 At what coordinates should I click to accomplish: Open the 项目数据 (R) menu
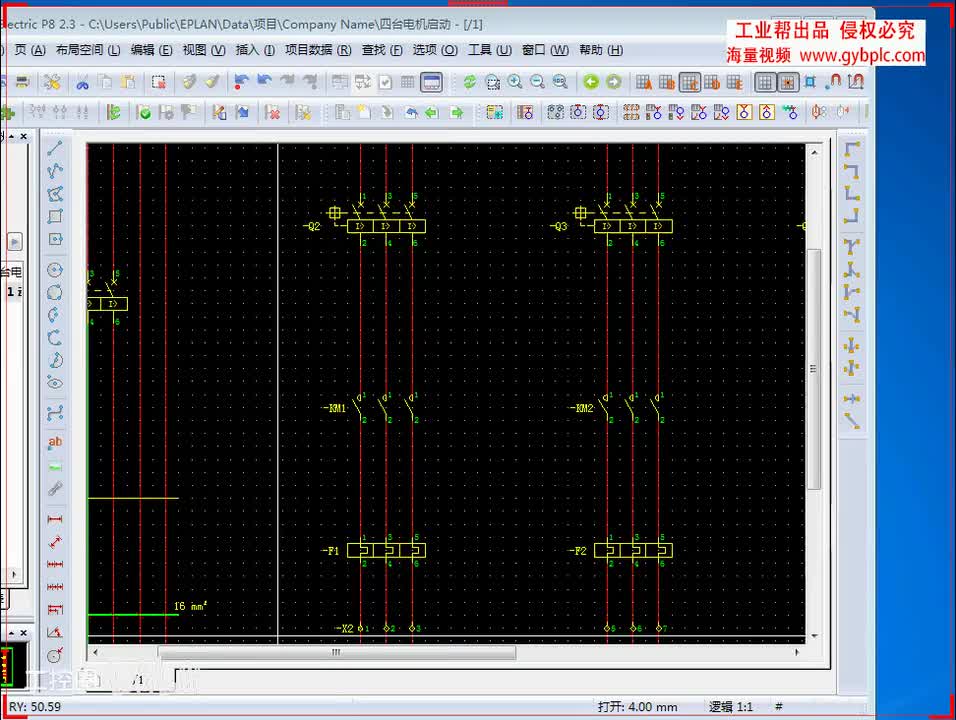click(x=318, y=50)
